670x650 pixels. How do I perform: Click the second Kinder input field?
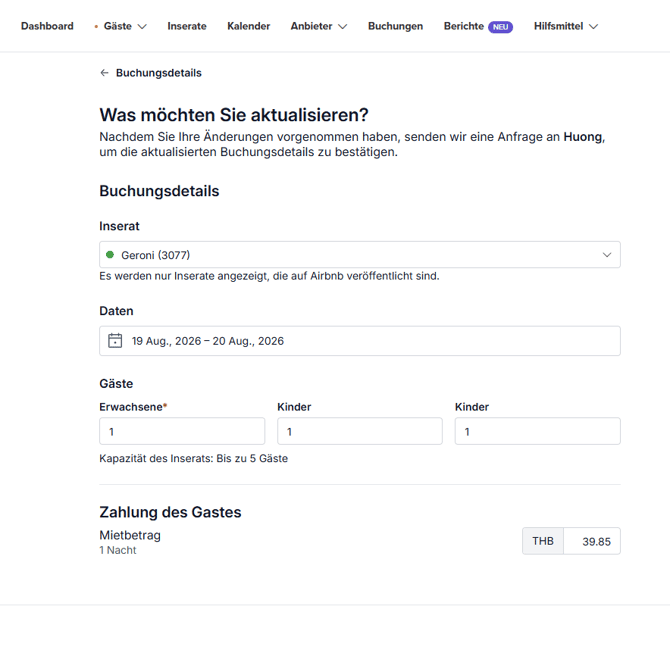tap(537, 432)
